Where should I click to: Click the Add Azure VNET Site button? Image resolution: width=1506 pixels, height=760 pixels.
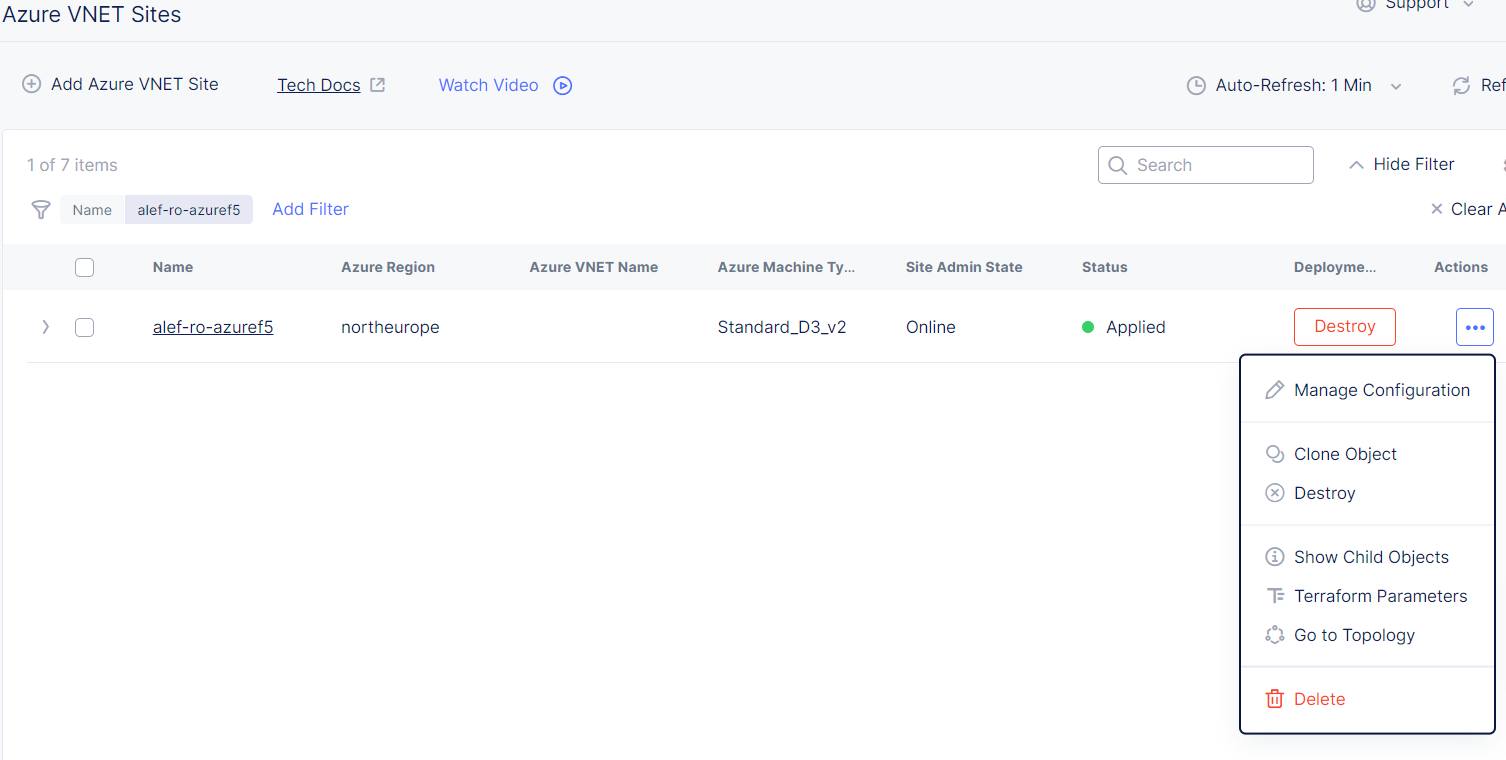click(120, 84)
